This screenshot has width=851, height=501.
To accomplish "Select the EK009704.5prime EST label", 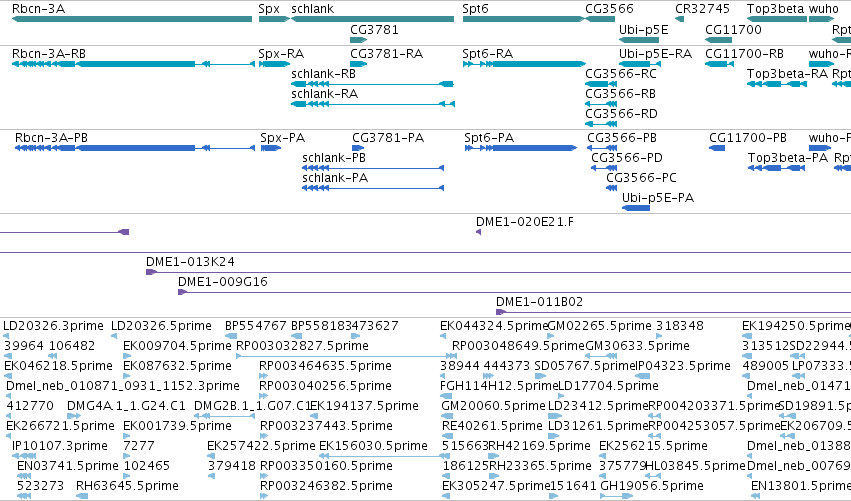I will pos(177,346).
